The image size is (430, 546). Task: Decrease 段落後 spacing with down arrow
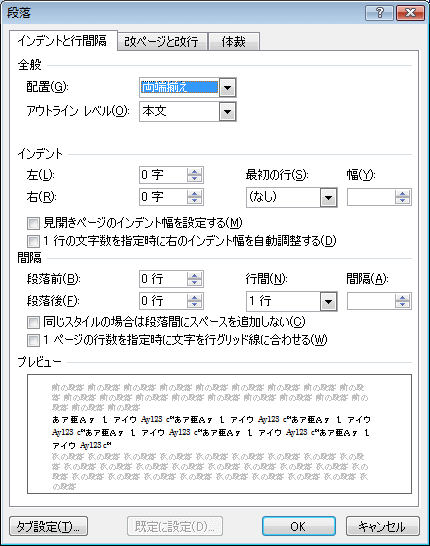pyautogui.click(x=194, y=304)
